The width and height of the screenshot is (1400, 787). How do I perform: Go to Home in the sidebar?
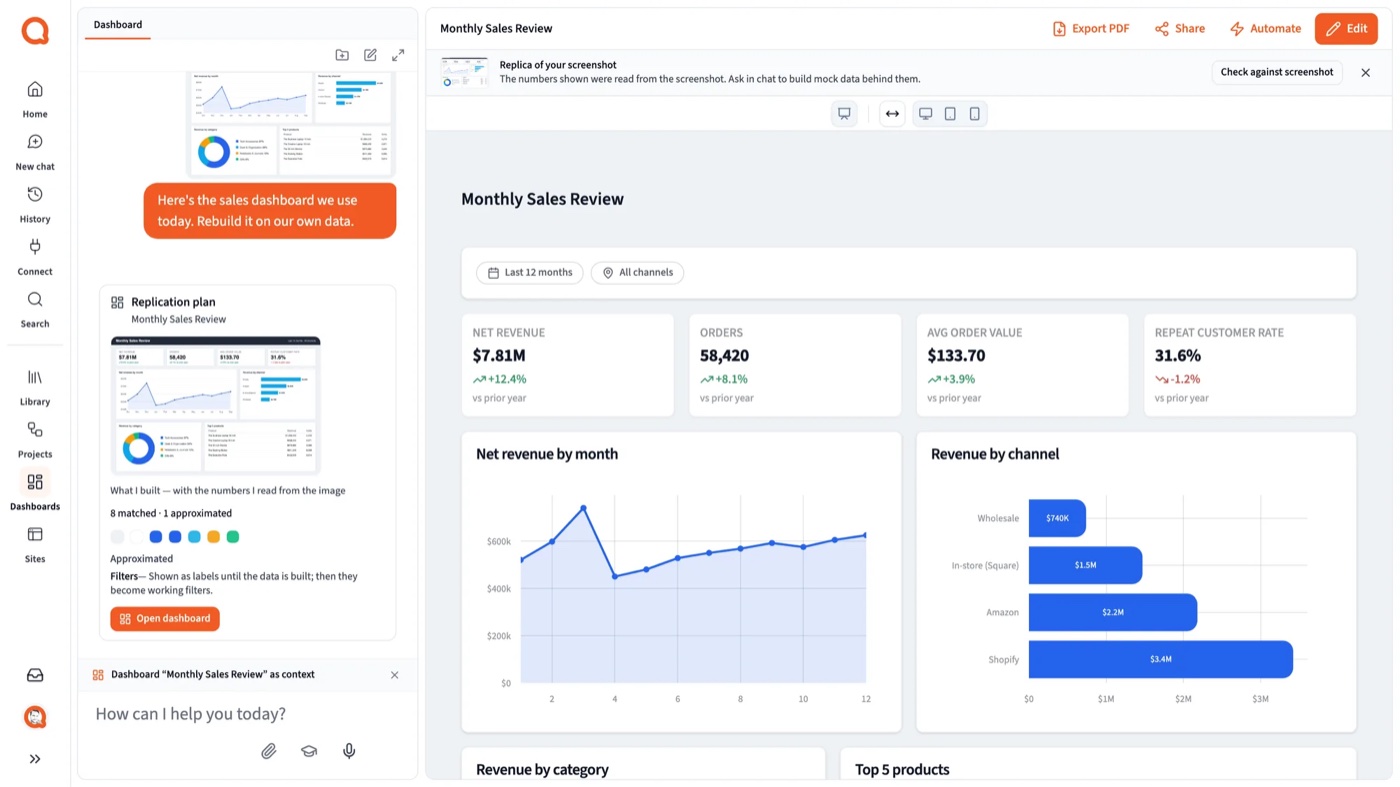(35, 99)
